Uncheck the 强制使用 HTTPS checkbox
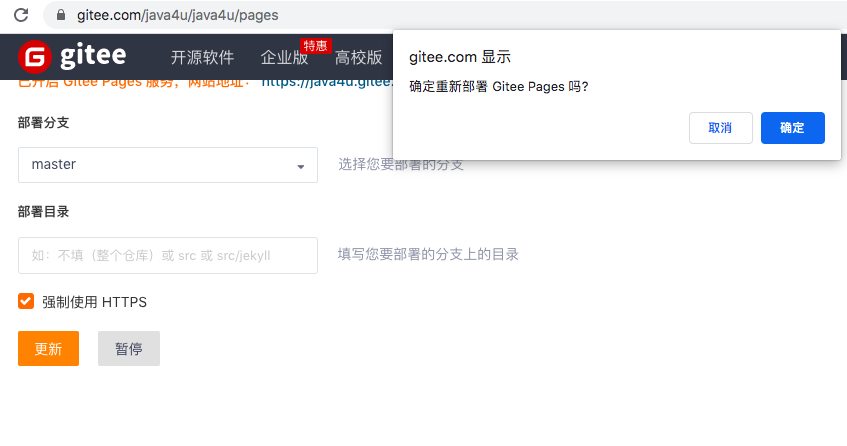Image resolution: width=847 pixels, height=446 pixels. [x=26, y=301]
